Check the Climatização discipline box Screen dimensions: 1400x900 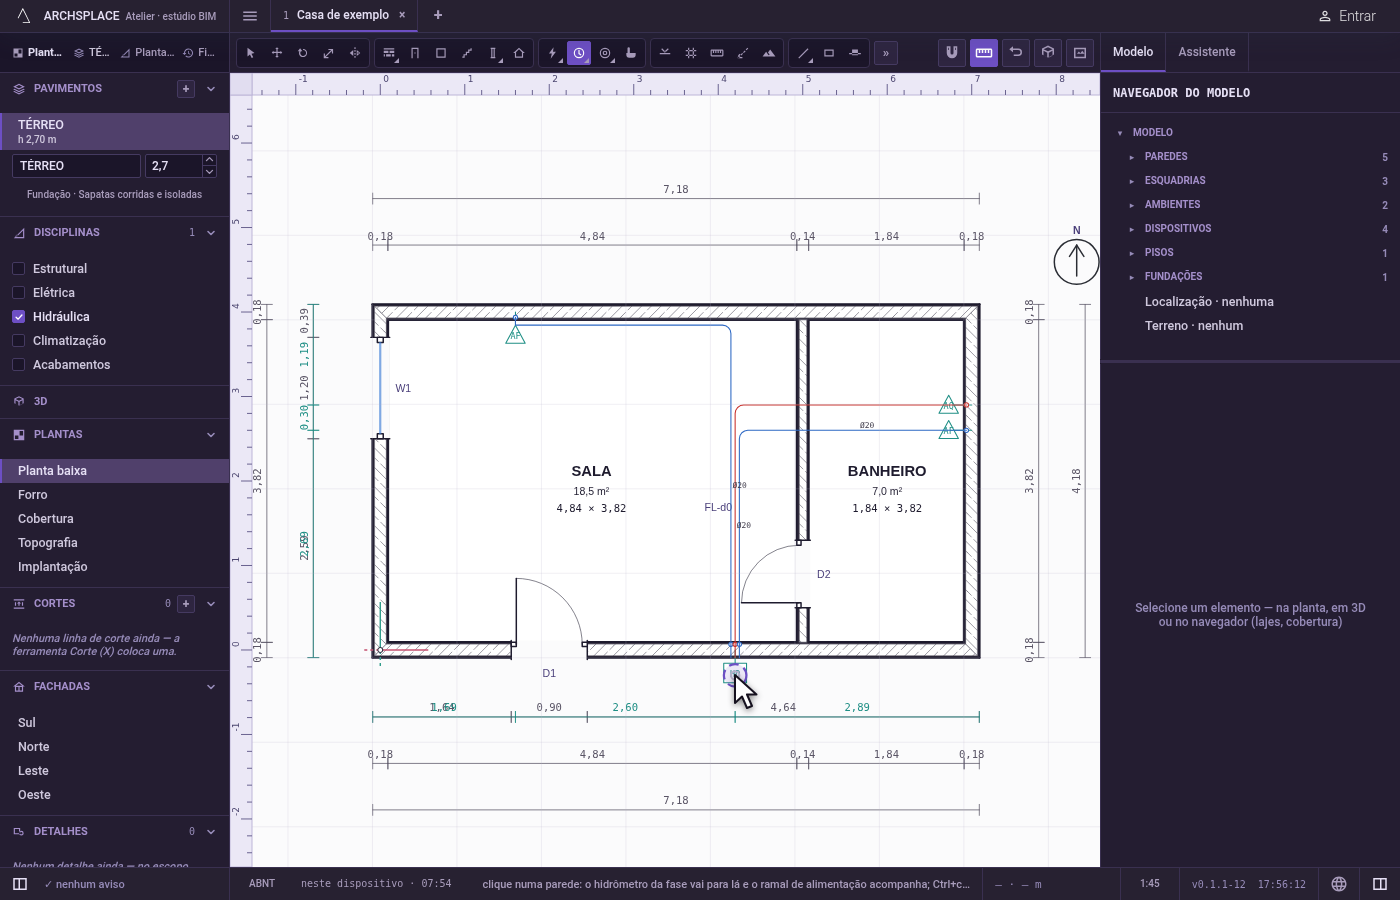coord(18,341)
